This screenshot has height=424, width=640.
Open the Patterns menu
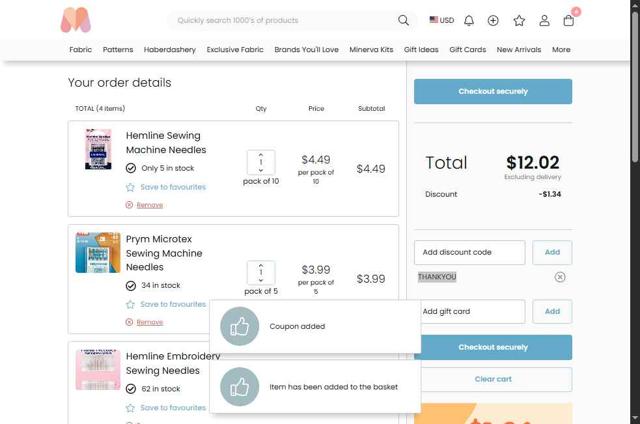click(x=118, y=49)
